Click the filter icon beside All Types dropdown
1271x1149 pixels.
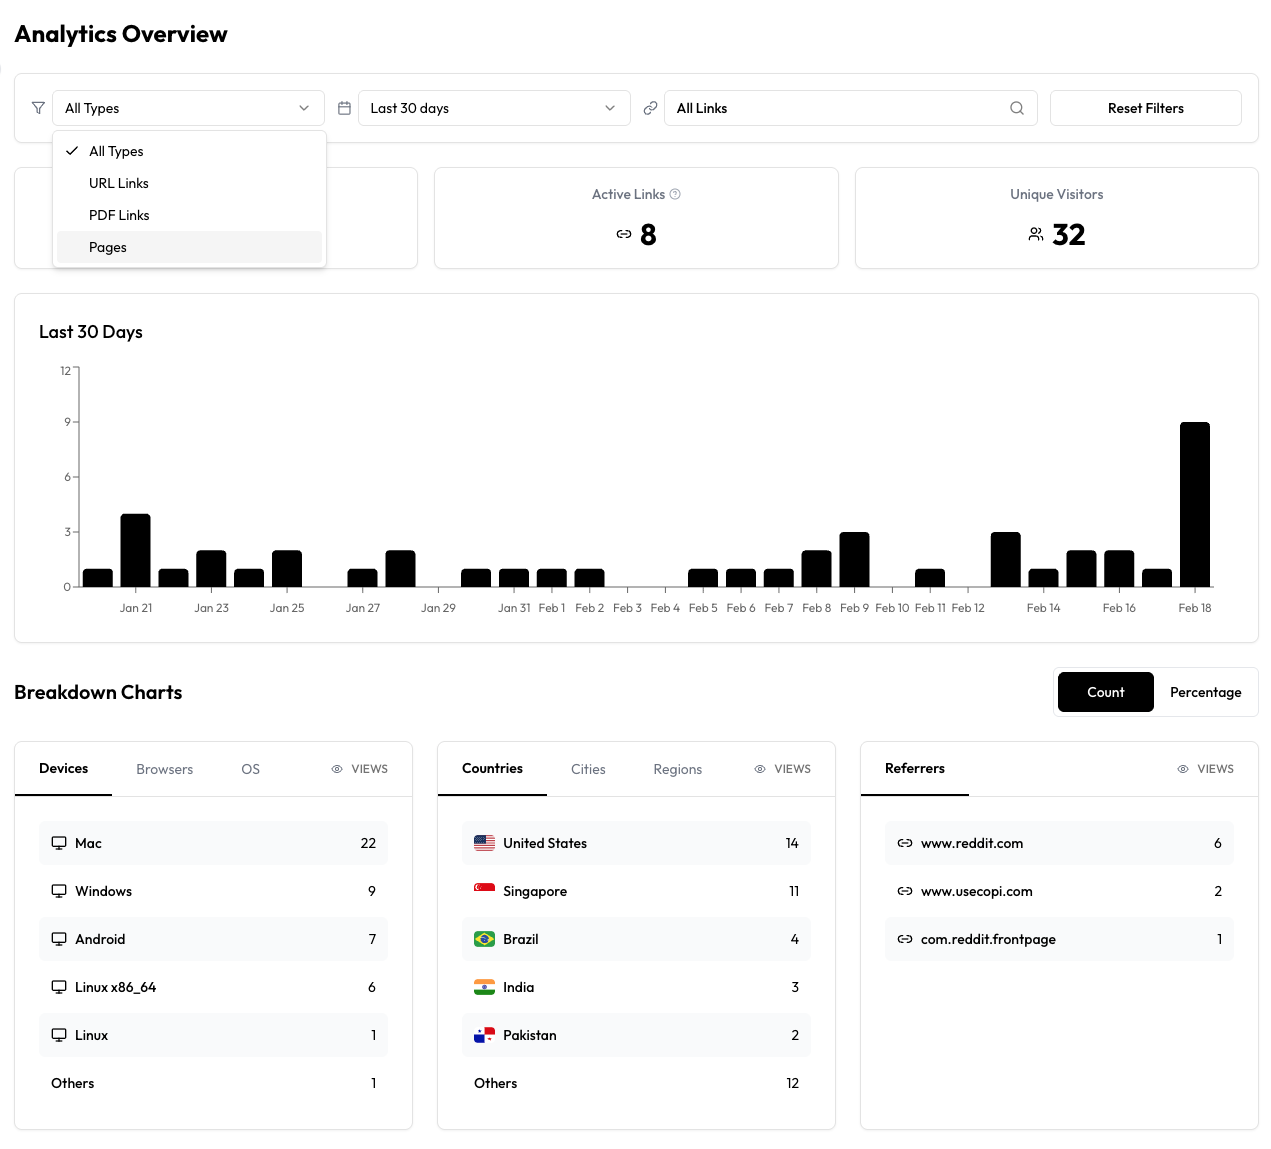click(x=38, y=108)
